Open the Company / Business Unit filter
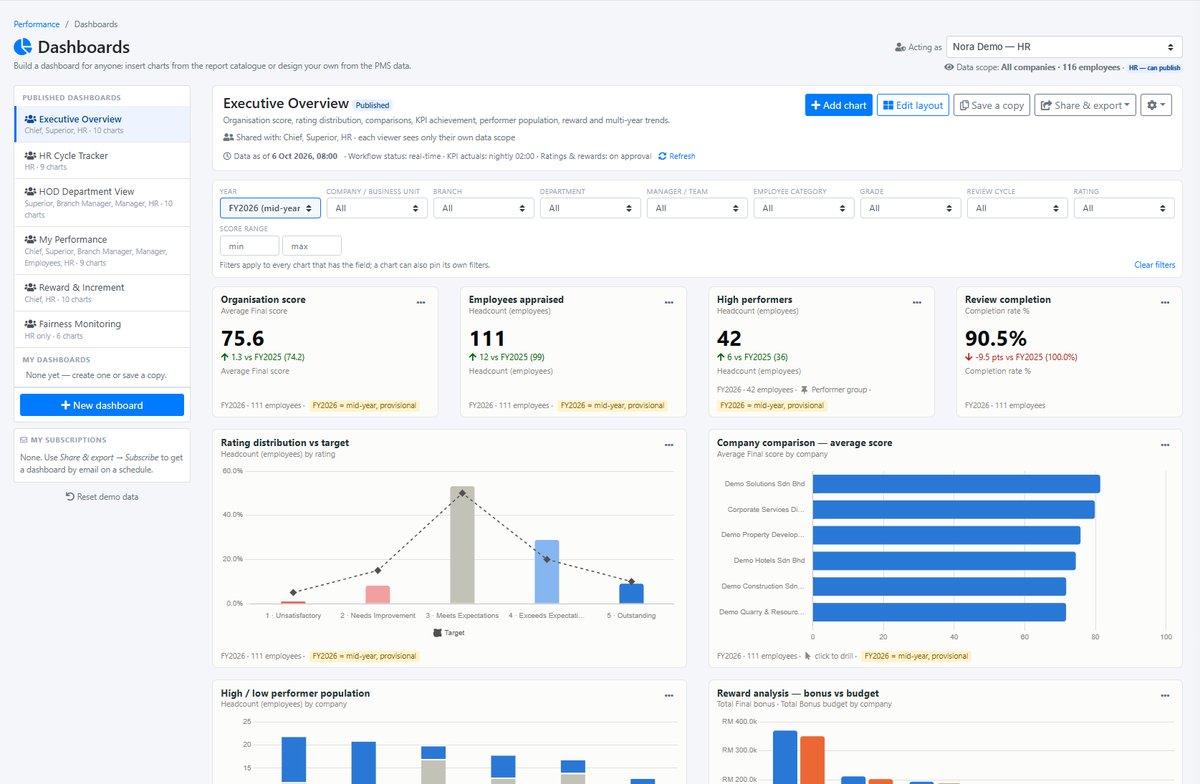 (x=377, y=208)
